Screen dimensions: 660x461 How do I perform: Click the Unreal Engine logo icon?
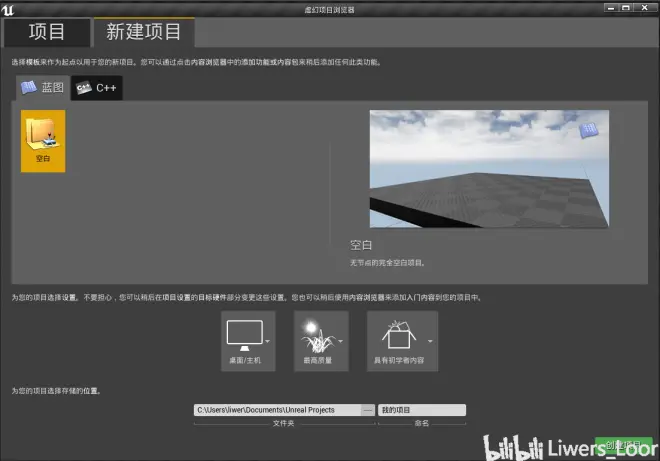pyautogui.click(x=8, y=9)
